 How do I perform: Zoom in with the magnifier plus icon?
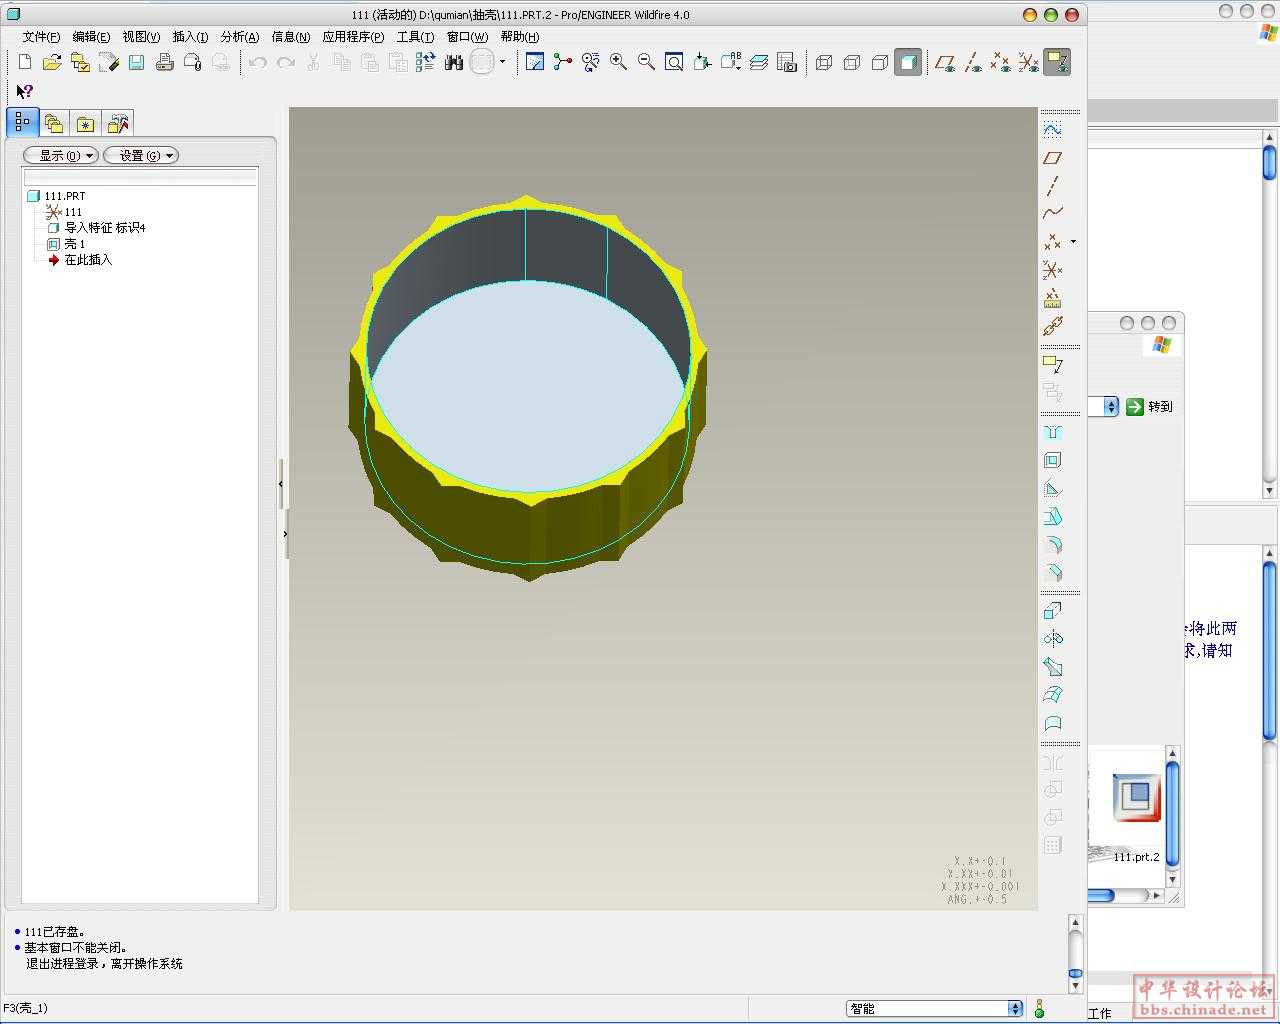[x=619, y=62]
